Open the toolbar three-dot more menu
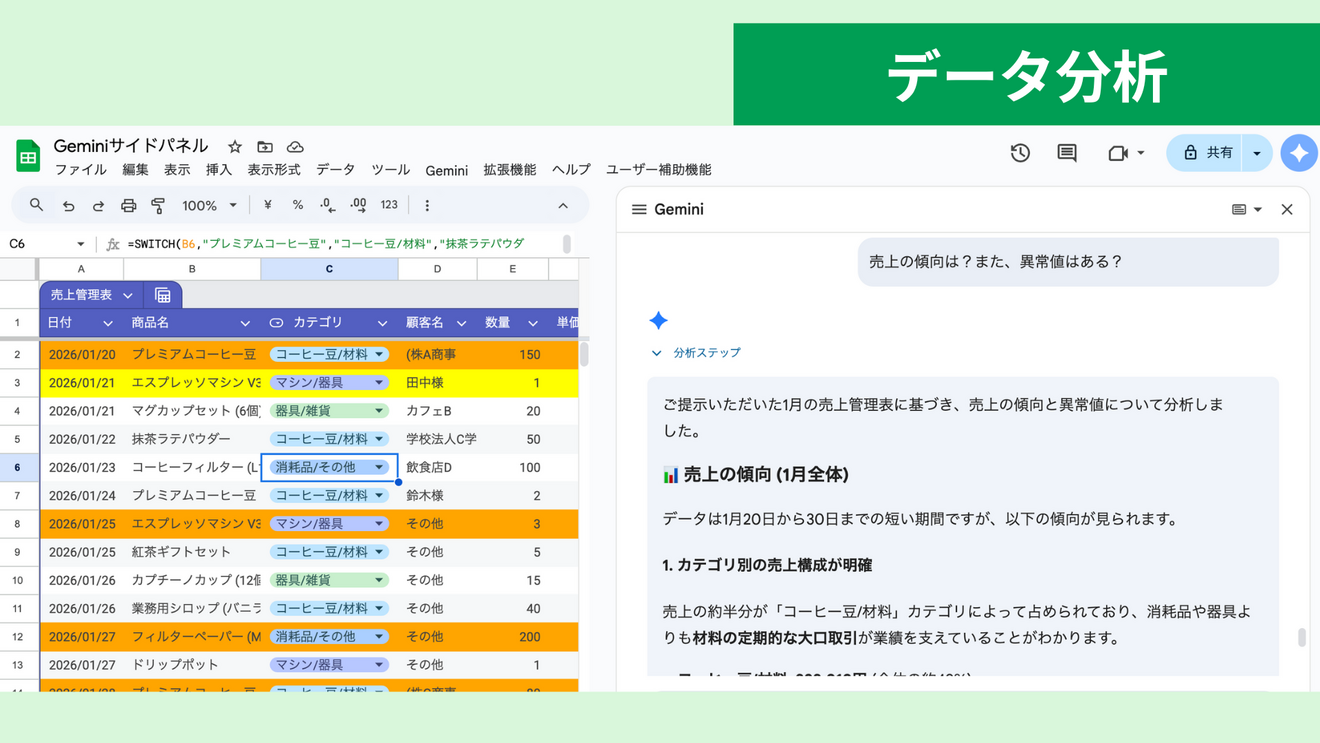This screenshot has width=1320, height=743. [x=427, y=205]
